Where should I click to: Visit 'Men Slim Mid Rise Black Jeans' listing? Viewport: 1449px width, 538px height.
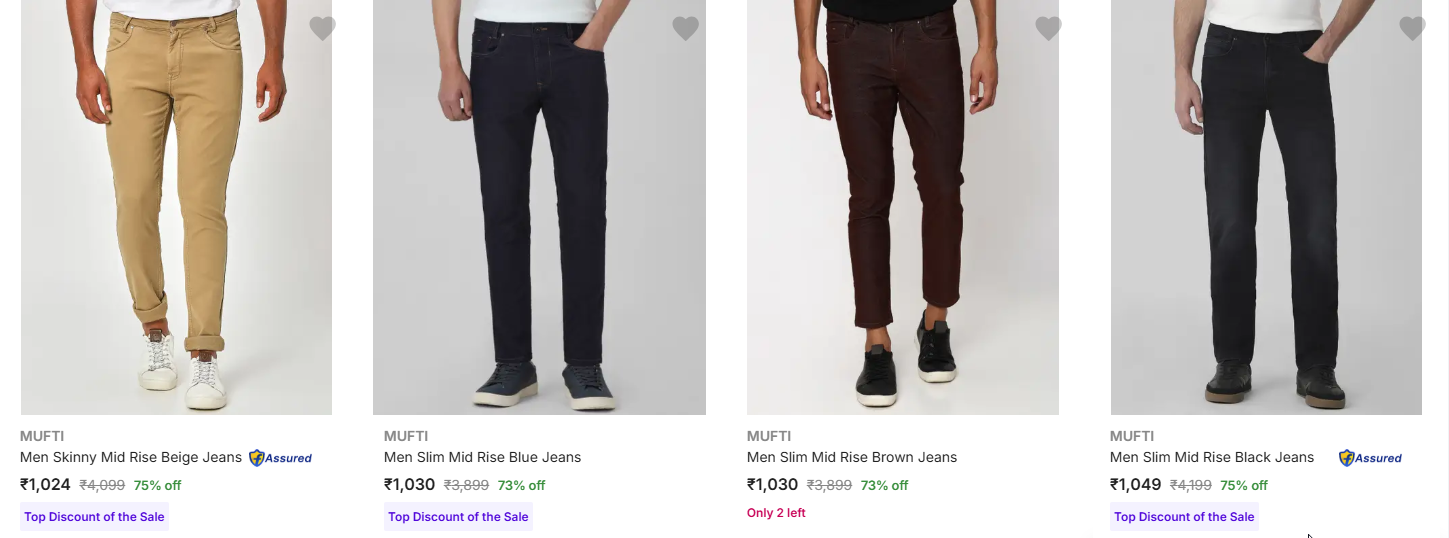click(x=1212, y=457)
